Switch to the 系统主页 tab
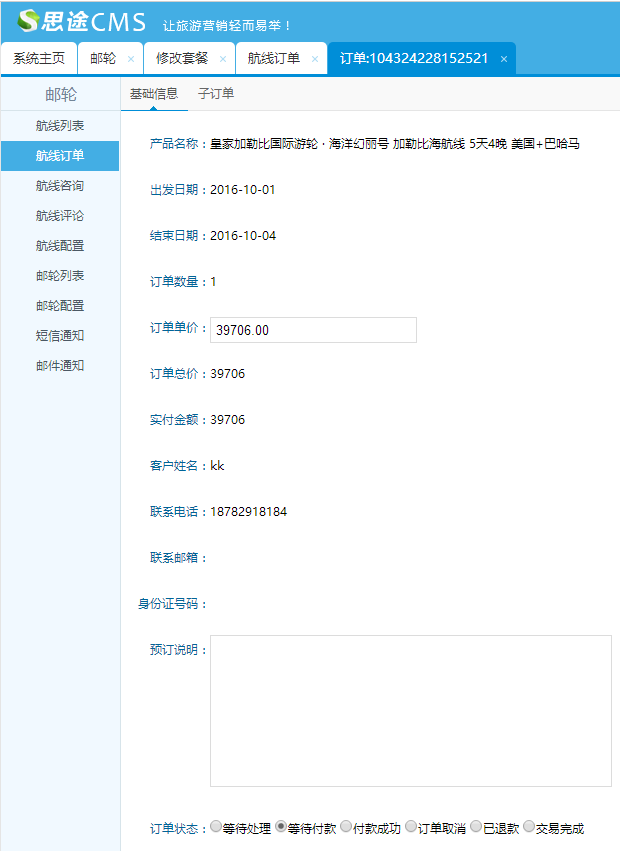Image resolution: width=620 pixels, height=851 pixels. click(x=39, y=58)
